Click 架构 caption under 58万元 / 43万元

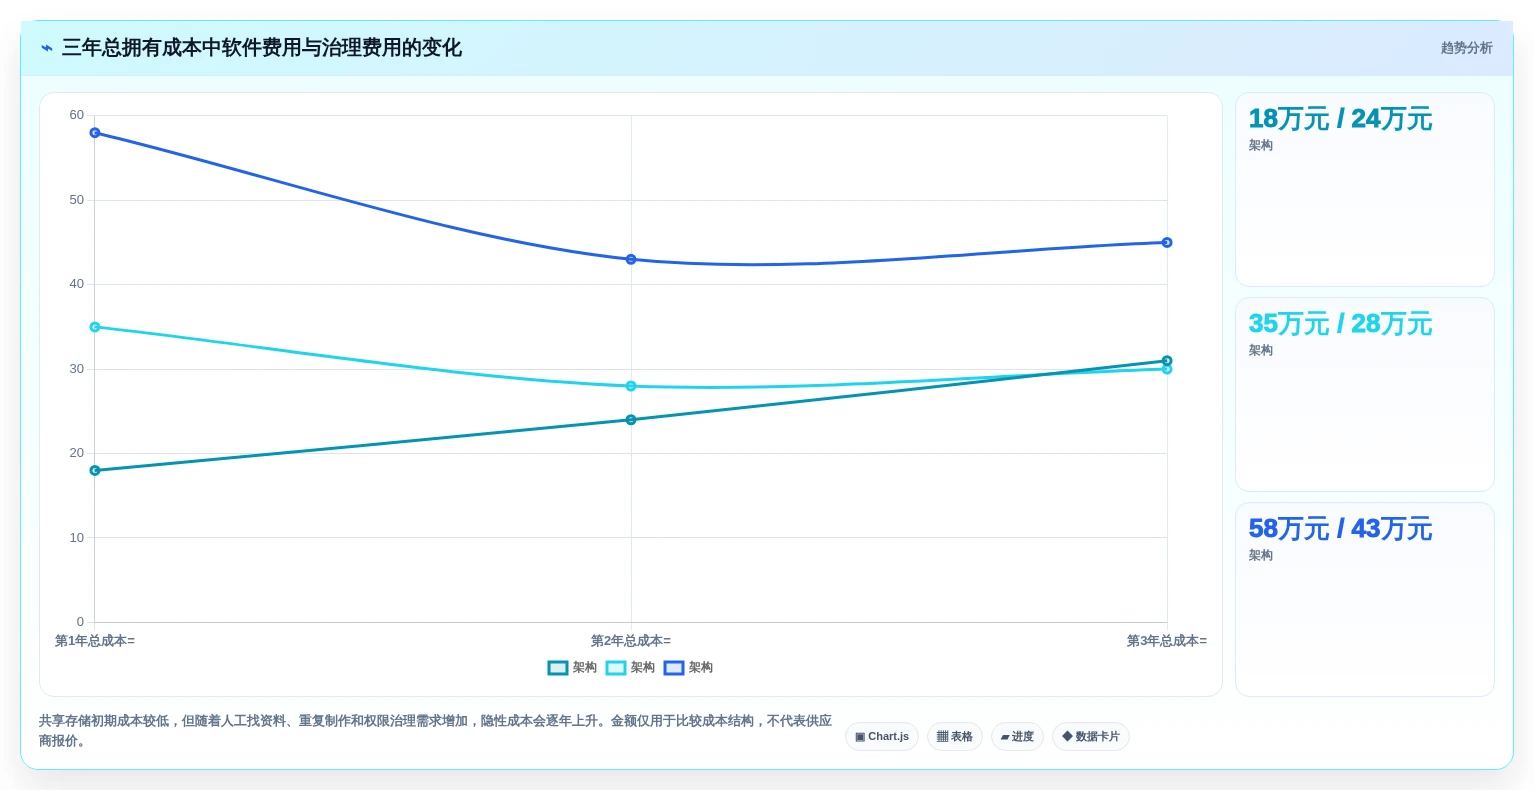[x=1260, y=556]
